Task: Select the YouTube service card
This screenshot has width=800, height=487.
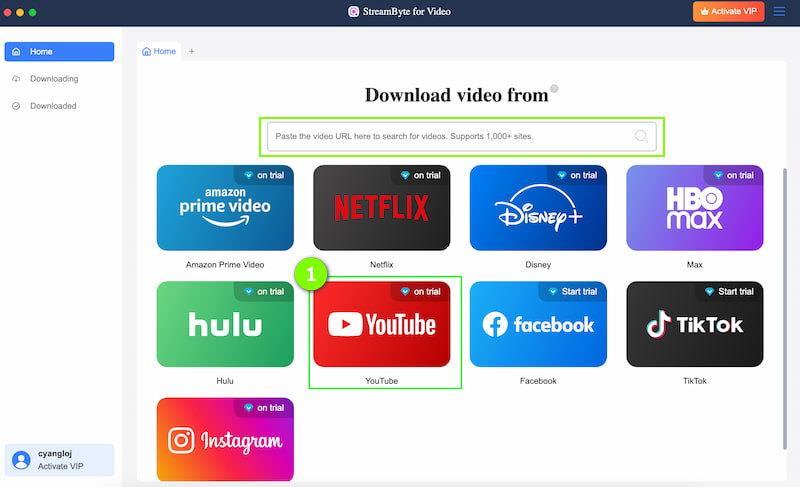Action: [382, 324]
